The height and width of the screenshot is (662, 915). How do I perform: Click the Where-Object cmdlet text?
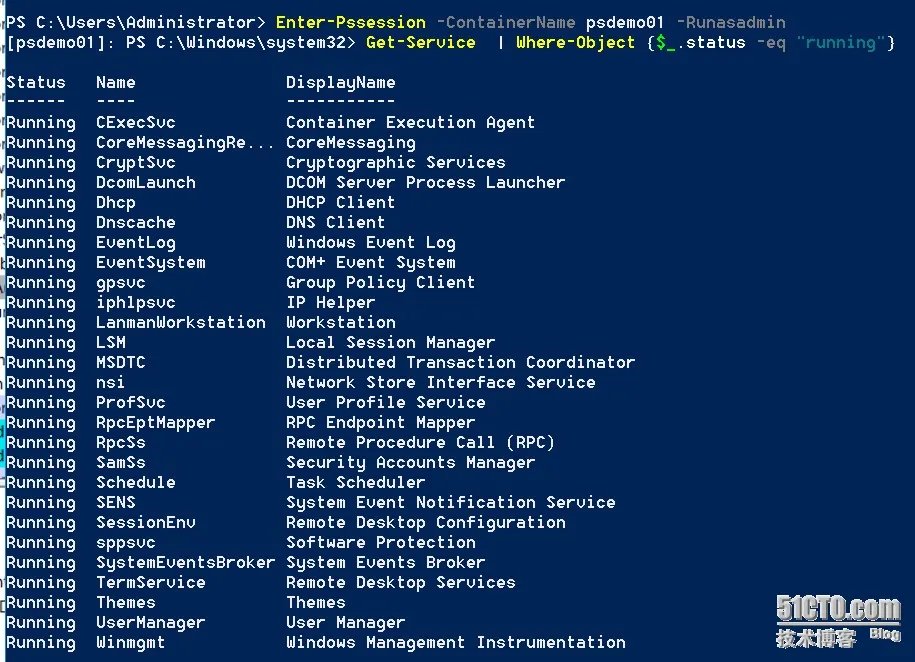tap(575, 43)
